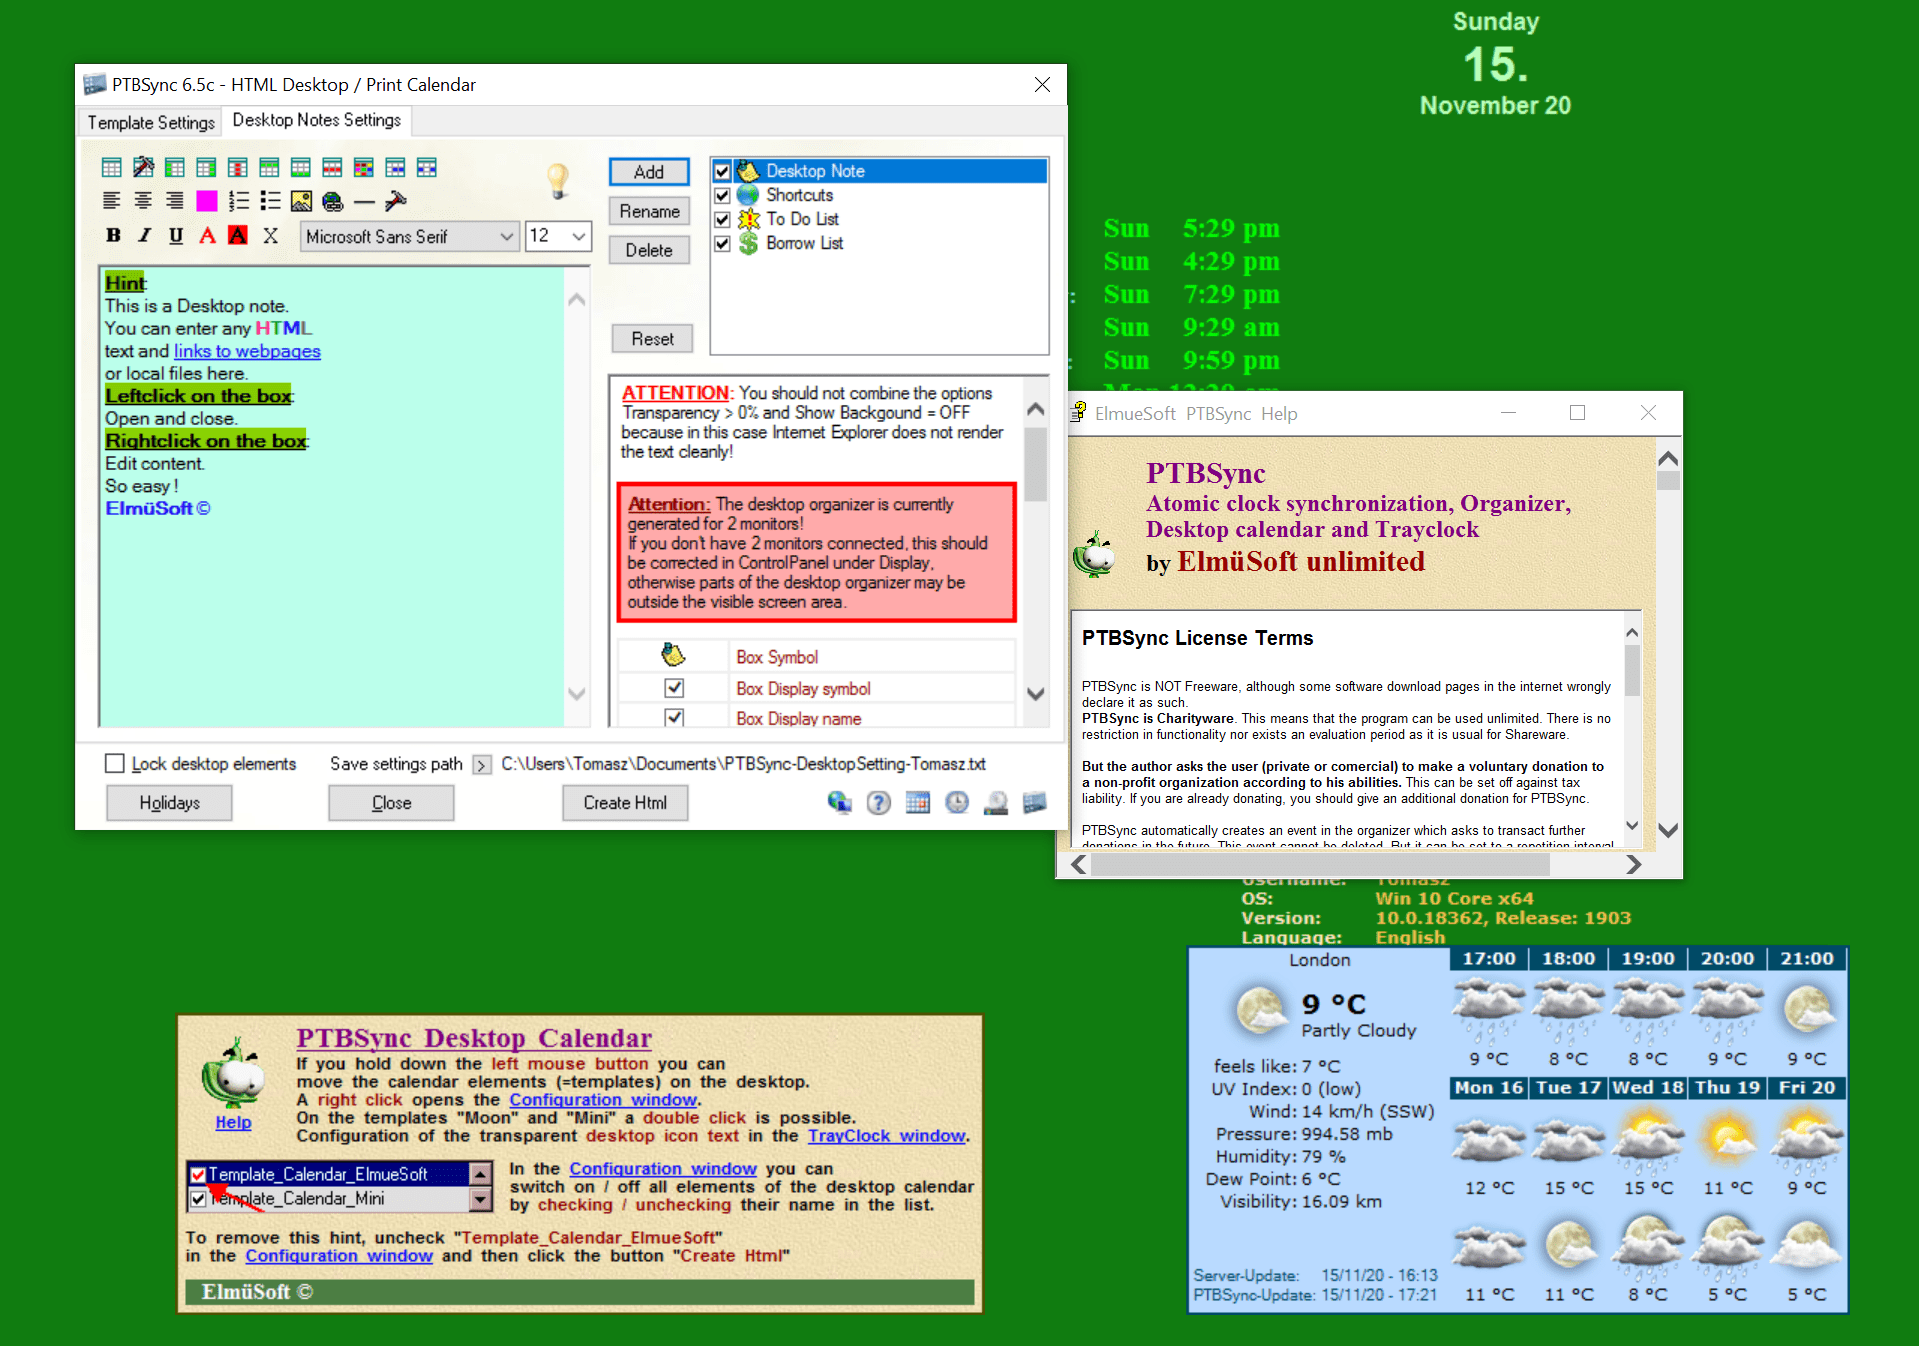Click 'links to webpages' in the note
The width and height of the screenshot is (1919, 1346).
[247, 351]
